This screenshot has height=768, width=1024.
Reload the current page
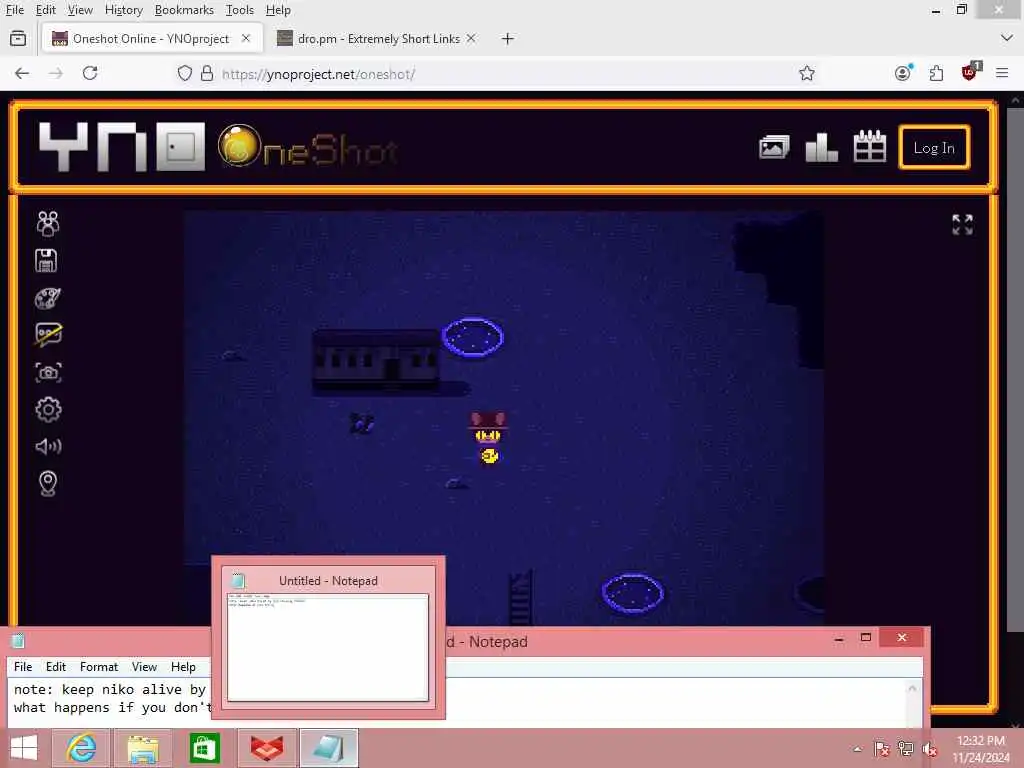tap(90, 73)
